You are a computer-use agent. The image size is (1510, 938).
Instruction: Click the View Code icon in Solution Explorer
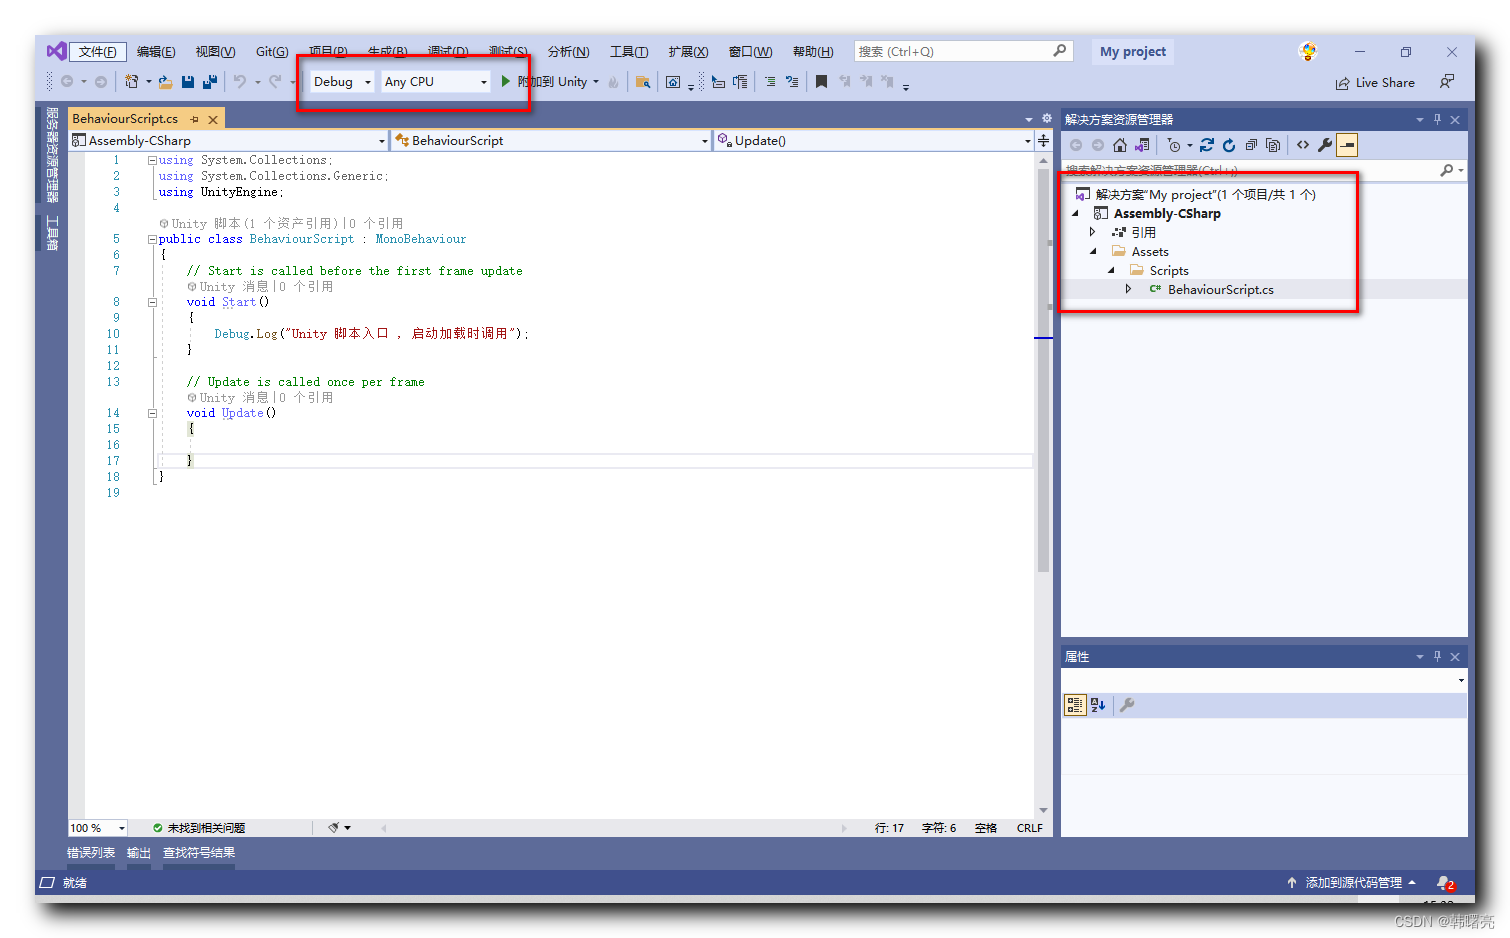click(x=1302, y=145)
